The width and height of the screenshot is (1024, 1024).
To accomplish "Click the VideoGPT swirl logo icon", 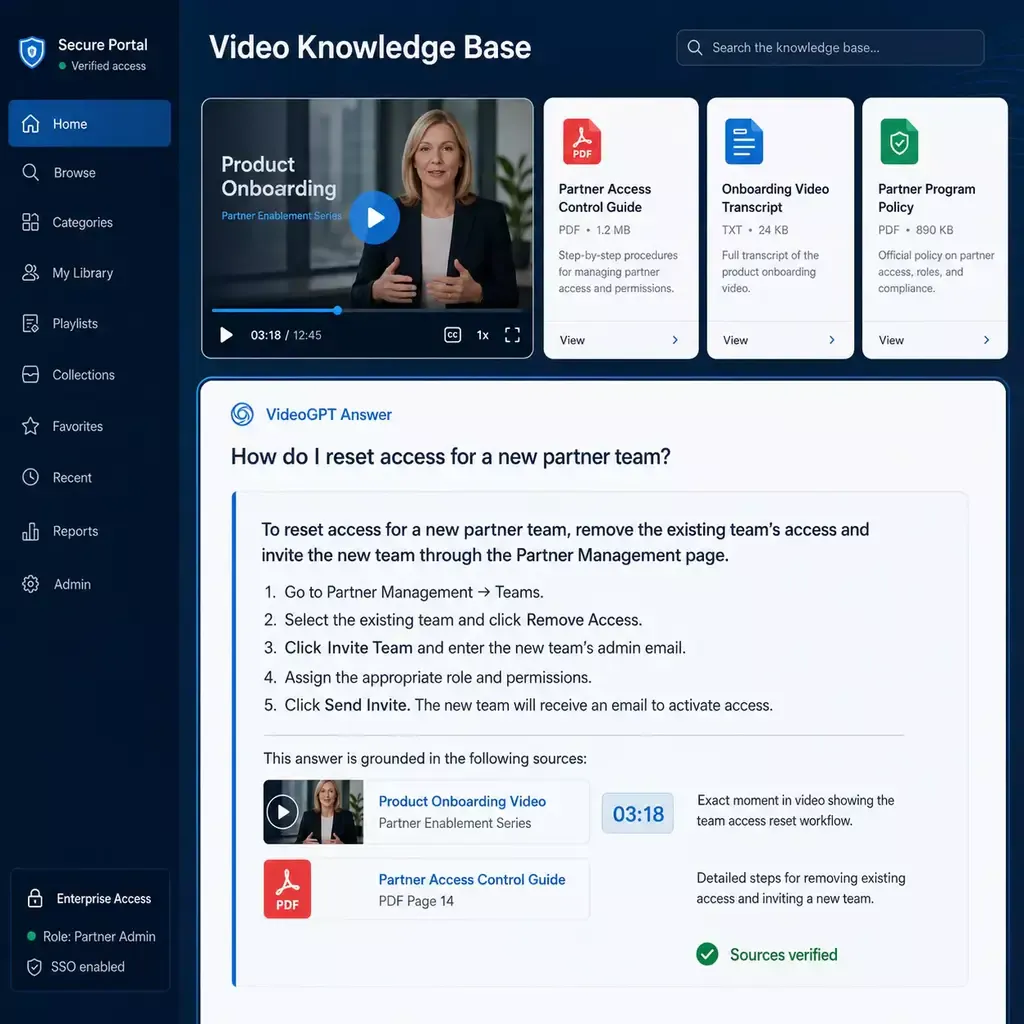I will tap(242, 414).
